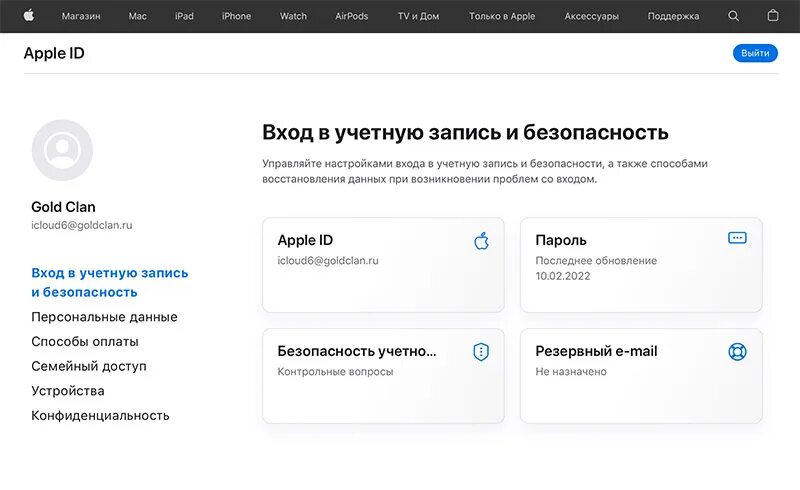This screenshot has width=800, height=490.
Task: Open the Пароль card title
Action: [561, 240]
